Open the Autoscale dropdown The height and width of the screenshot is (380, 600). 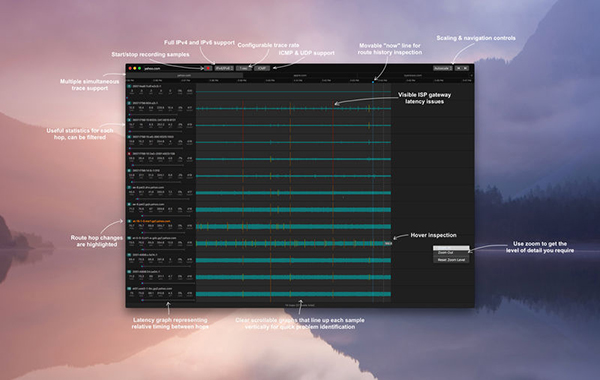coord(443,68)
